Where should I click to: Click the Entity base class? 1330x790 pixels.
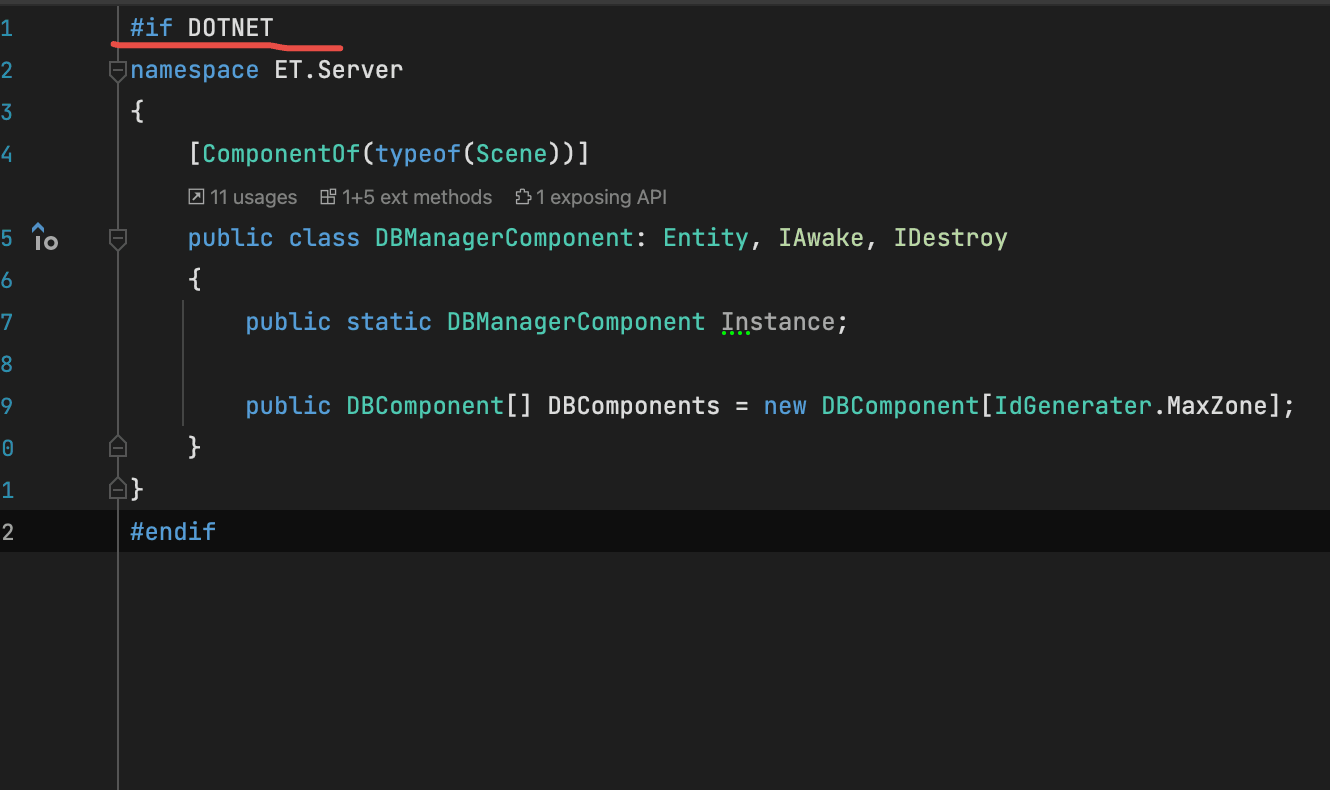click(x=706, y=238)
